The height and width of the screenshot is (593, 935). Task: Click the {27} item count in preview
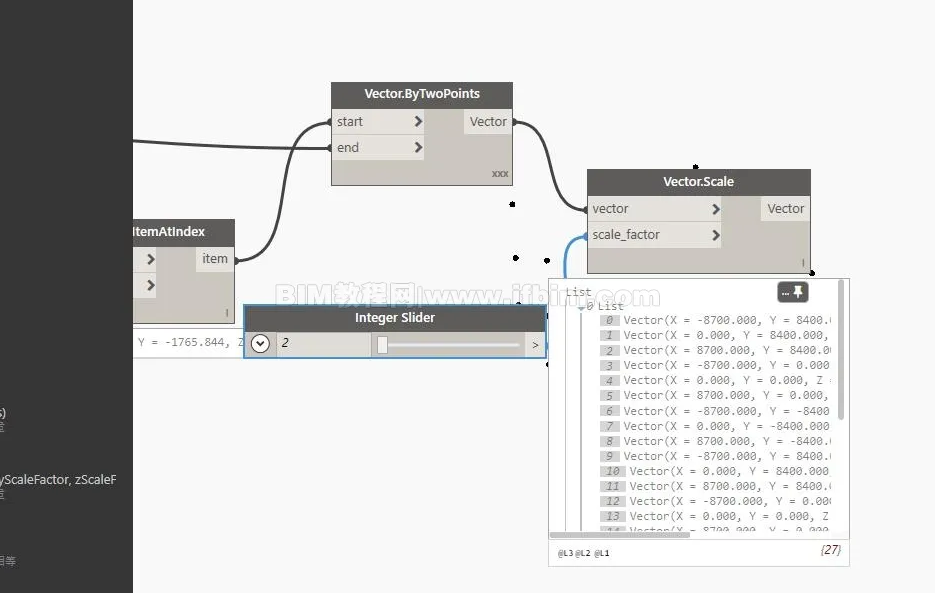pos(831,549)
